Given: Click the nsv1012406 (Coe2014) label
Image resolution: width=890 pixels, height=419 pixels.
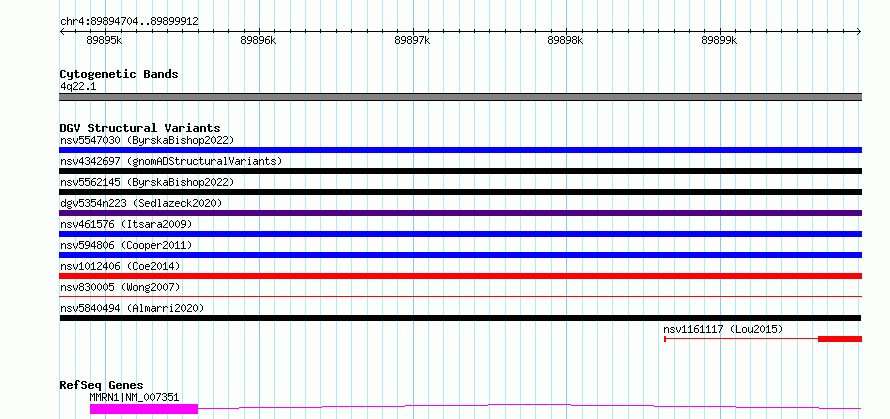Looking at the screenshot, I should 120,266.
